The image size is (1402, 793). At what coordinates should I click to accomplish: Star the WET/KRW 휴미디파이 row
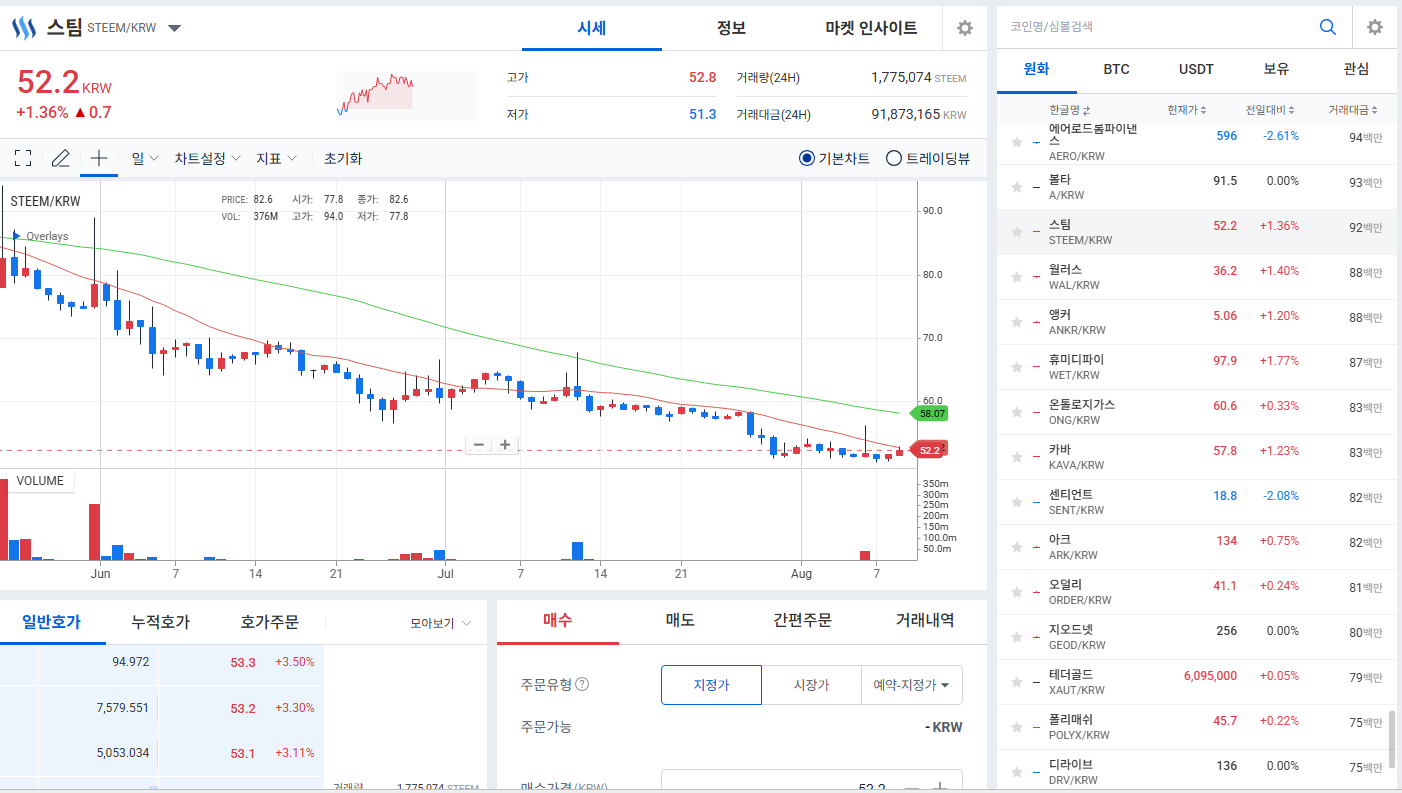(1017, 367)
